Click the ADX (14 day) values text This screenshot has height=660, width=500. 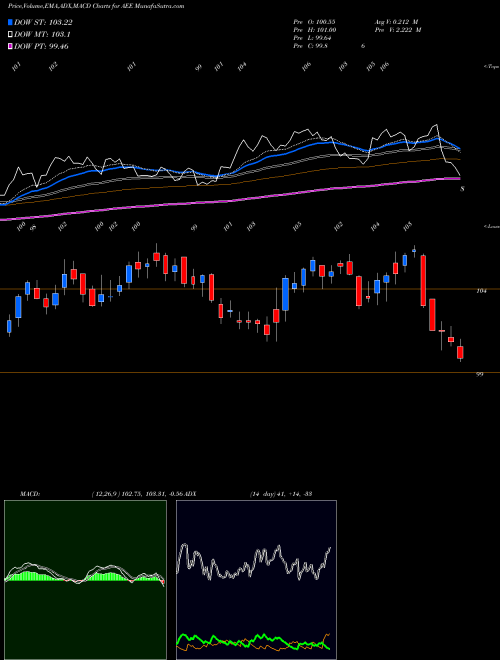[x=280, y=494]
